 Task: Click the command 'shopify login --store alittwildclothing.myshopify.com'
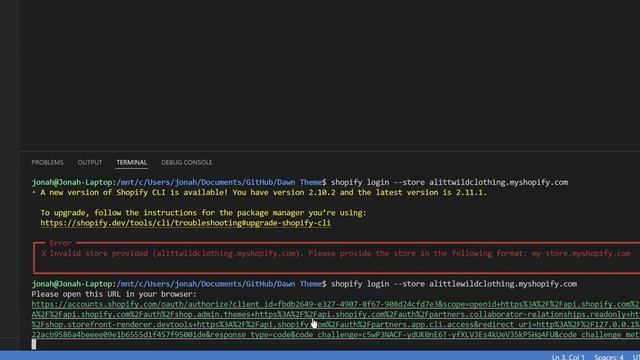[449, 182]
